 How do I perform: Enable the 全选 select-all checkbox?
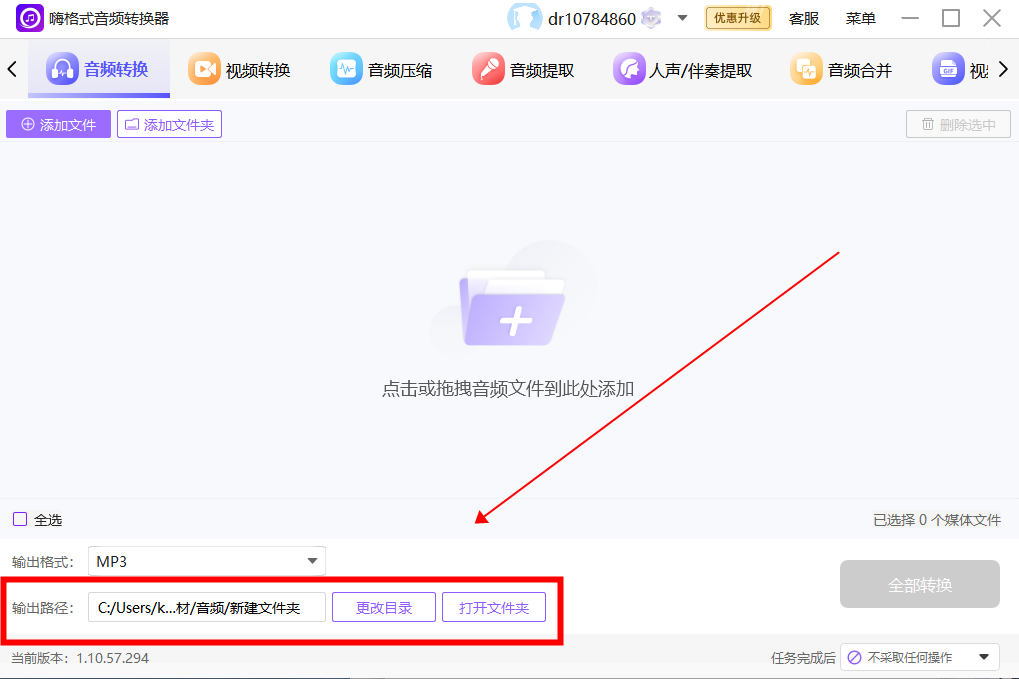(x=20, y=519)
